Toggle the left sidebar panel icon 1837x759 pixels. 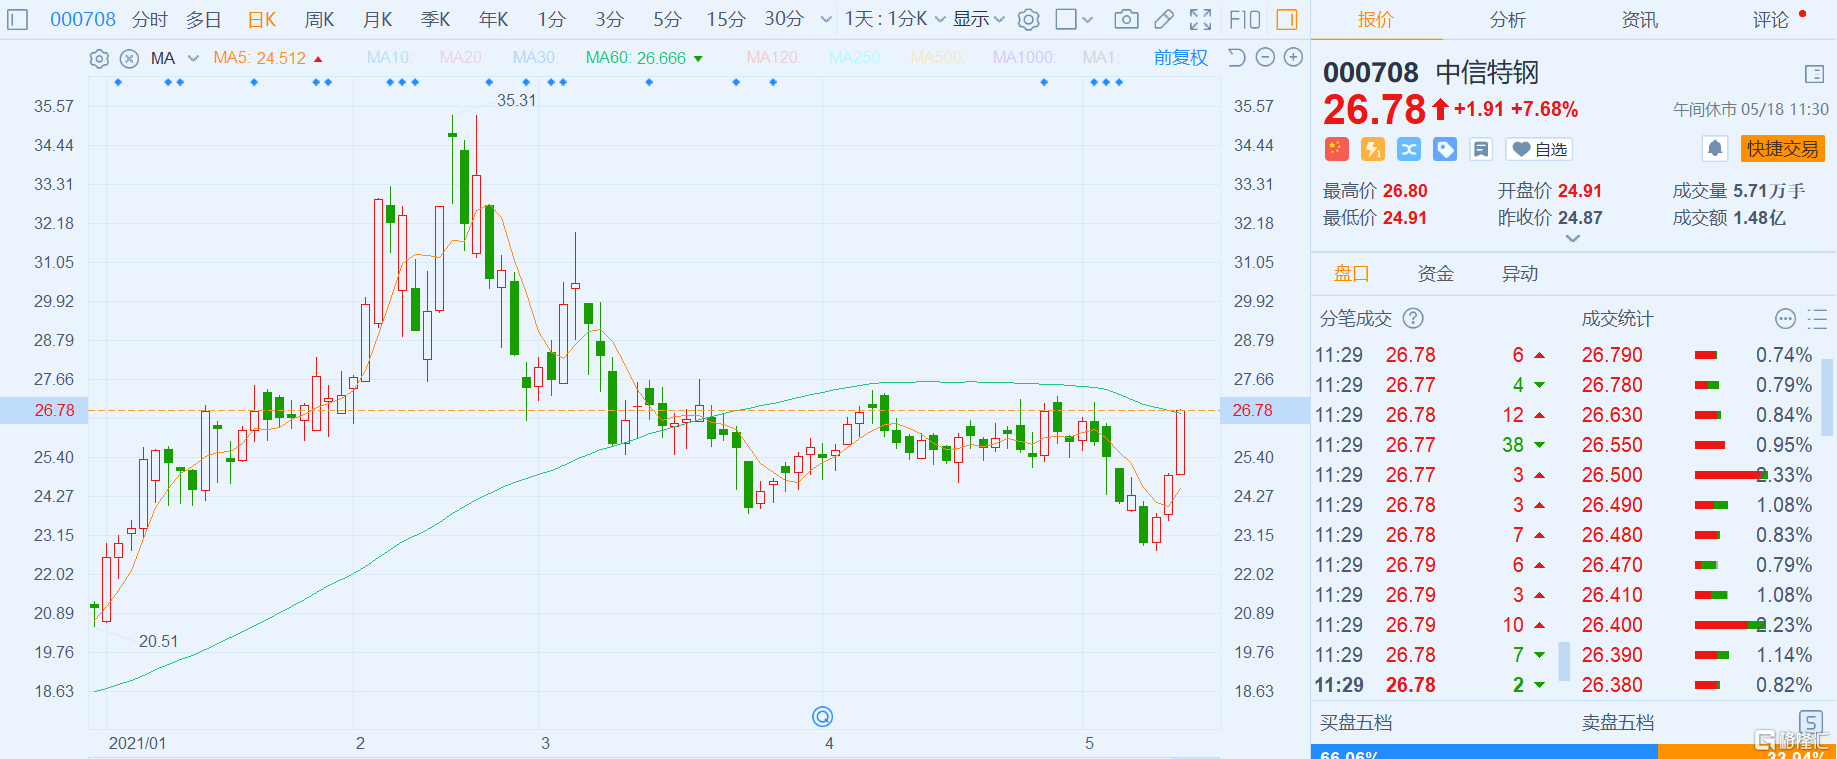(18, 19)
